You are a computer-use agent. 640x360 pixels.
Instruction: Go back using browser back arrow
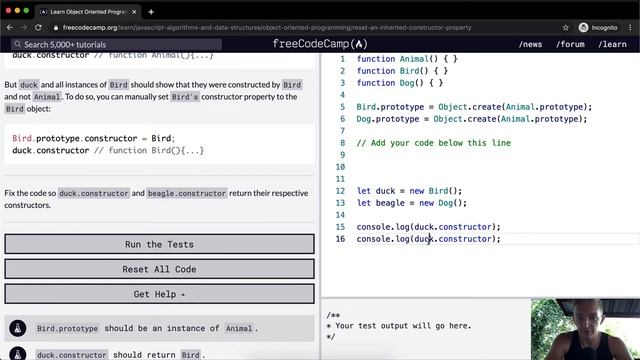click(x=10, y=27)
